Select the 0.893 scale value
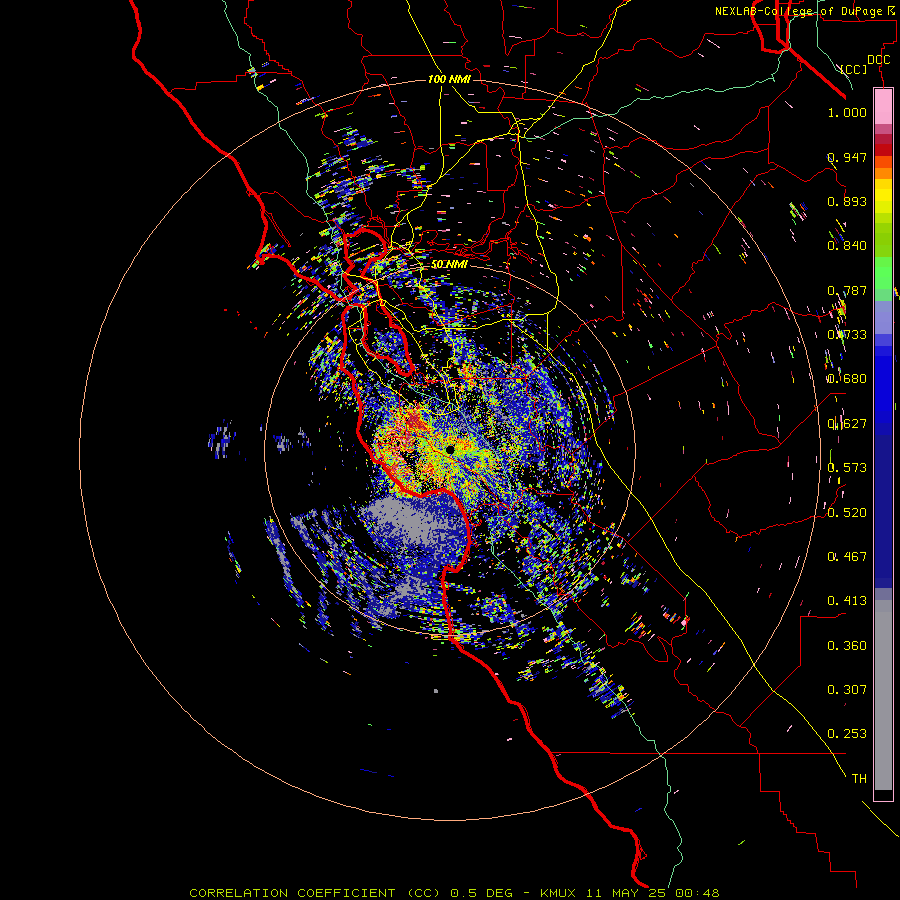The height and width of the screenshot is (900, 900). pos(847,201)
